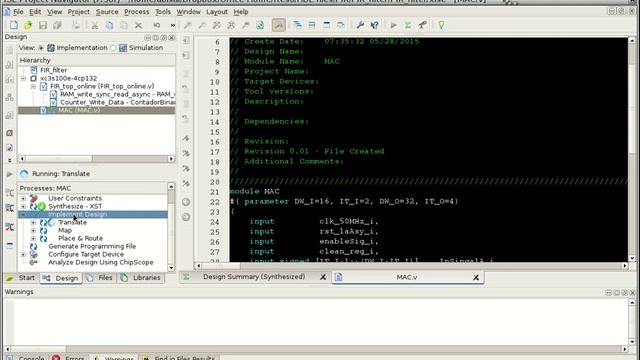Close the Design Summary tab
Viewport: 640px width, 360px height.
[323, 277]
